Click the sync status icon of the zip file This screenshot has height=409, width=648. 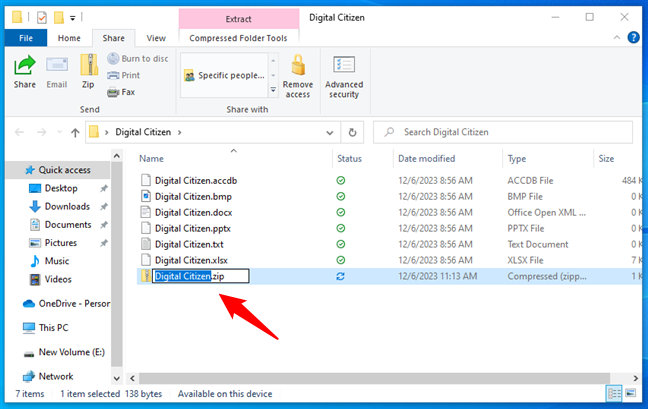[341, 276]
